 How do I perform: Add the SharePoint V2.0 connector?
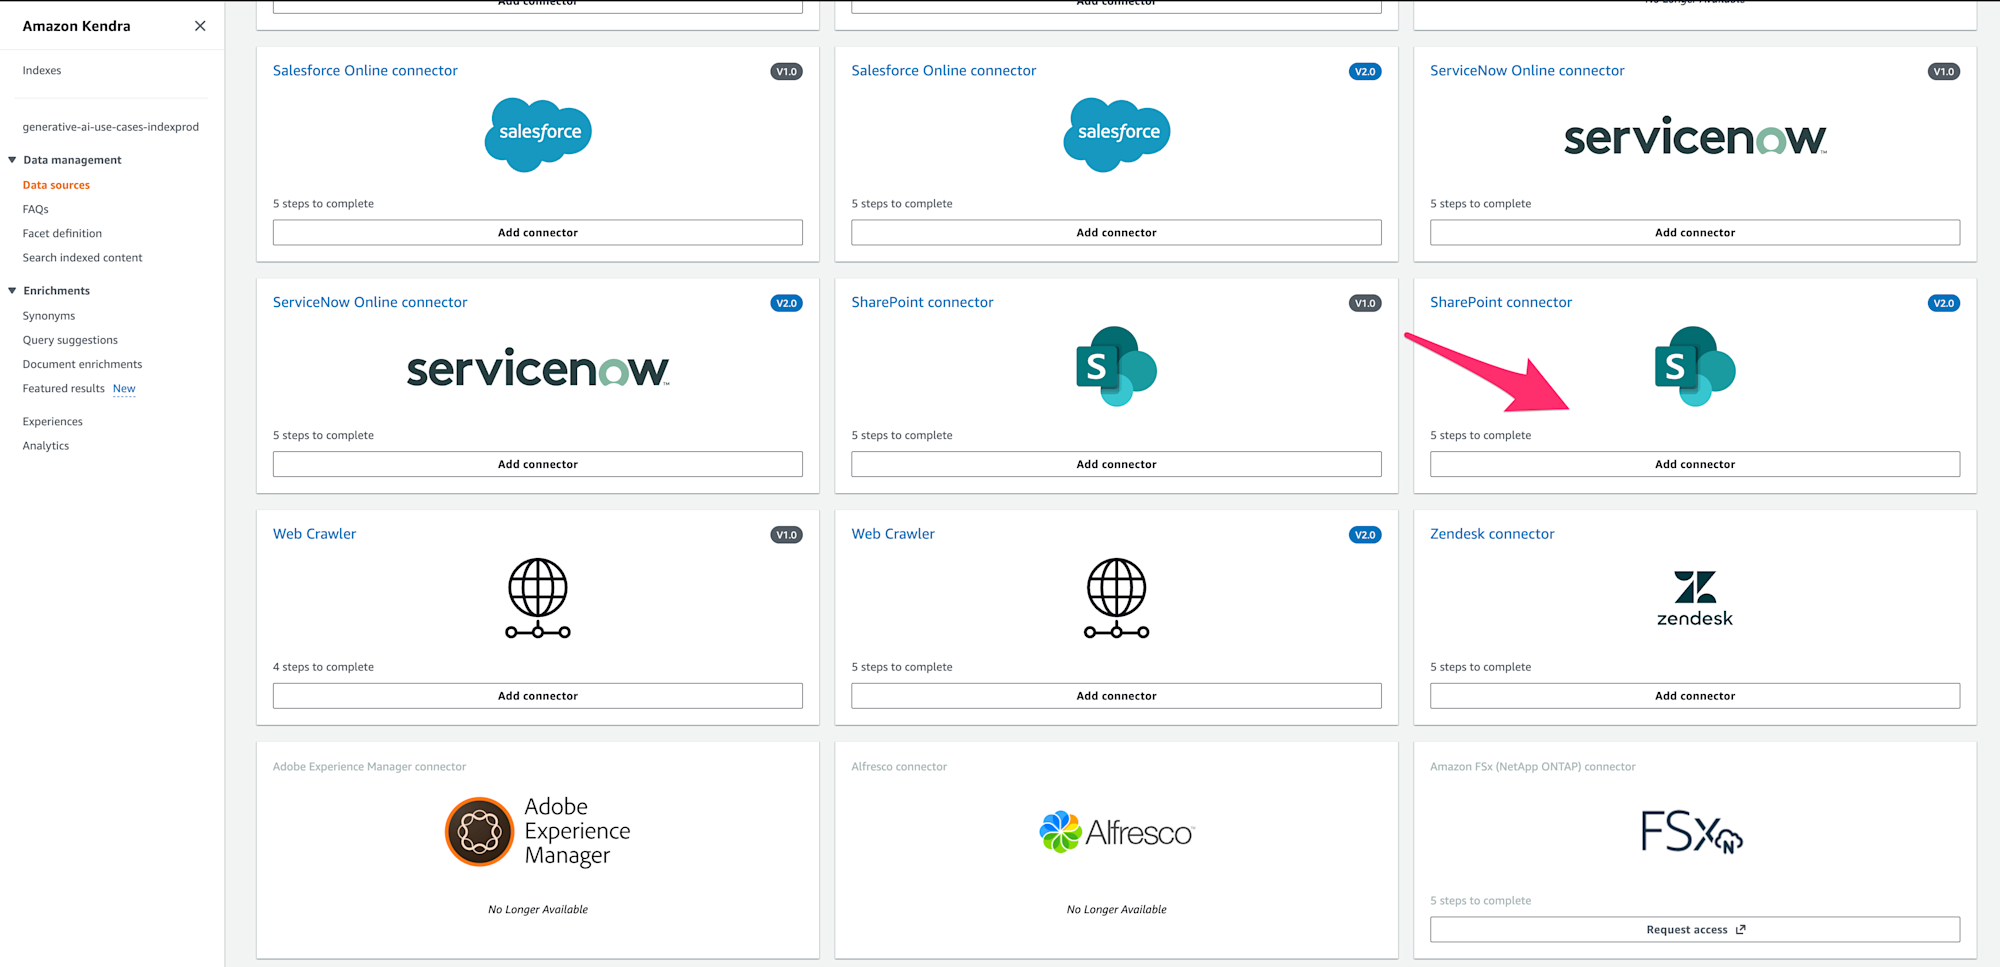(x=1695, y=464)
